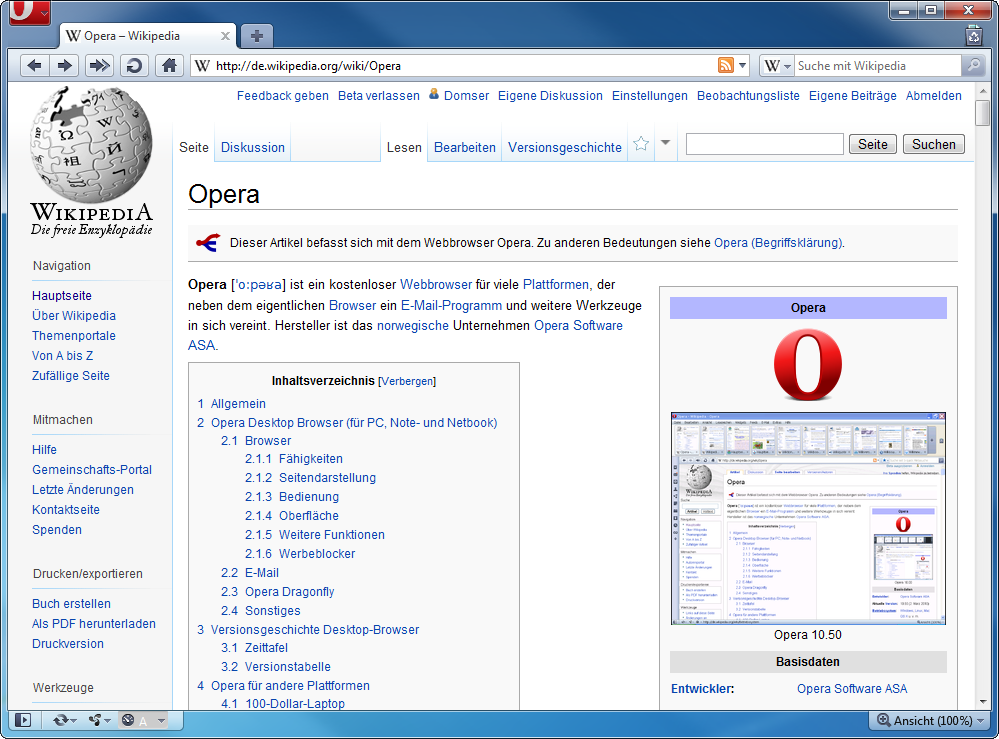Open the search engine W dropdown
Viewport: 999px width, 739px height.
click(x=777, y=65)
